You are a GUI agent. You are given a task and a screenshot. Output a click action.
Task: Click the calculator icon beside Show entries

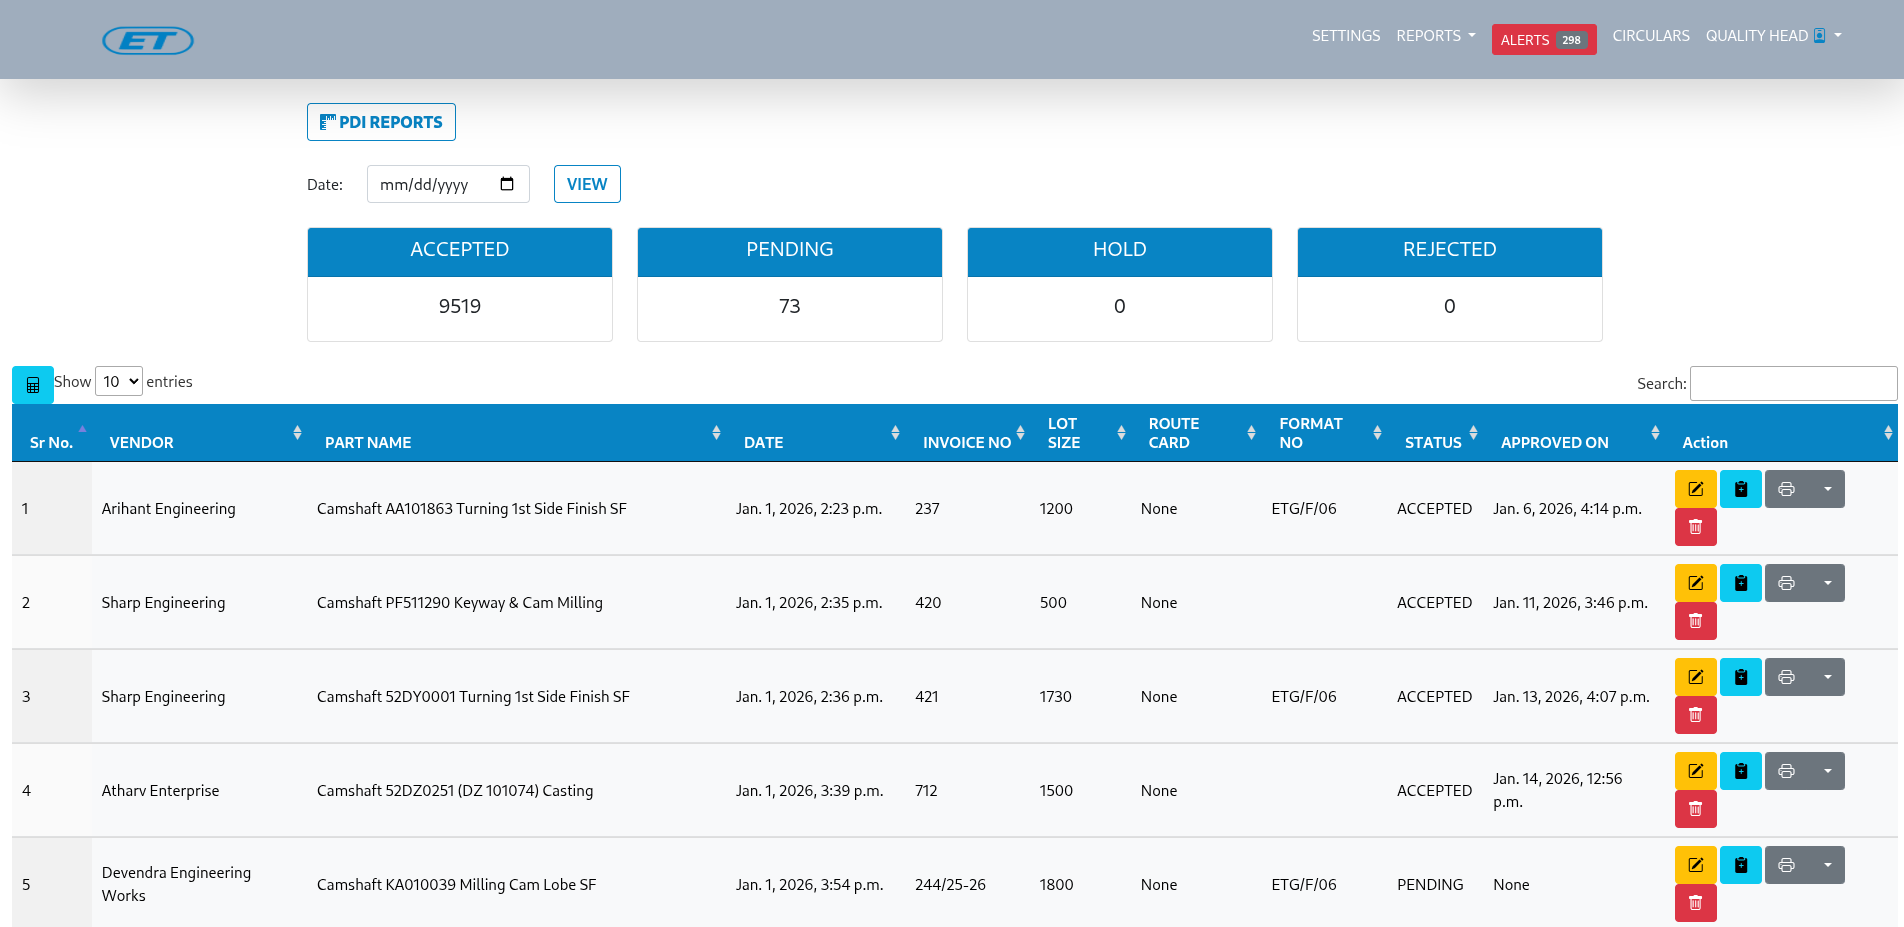33,385
